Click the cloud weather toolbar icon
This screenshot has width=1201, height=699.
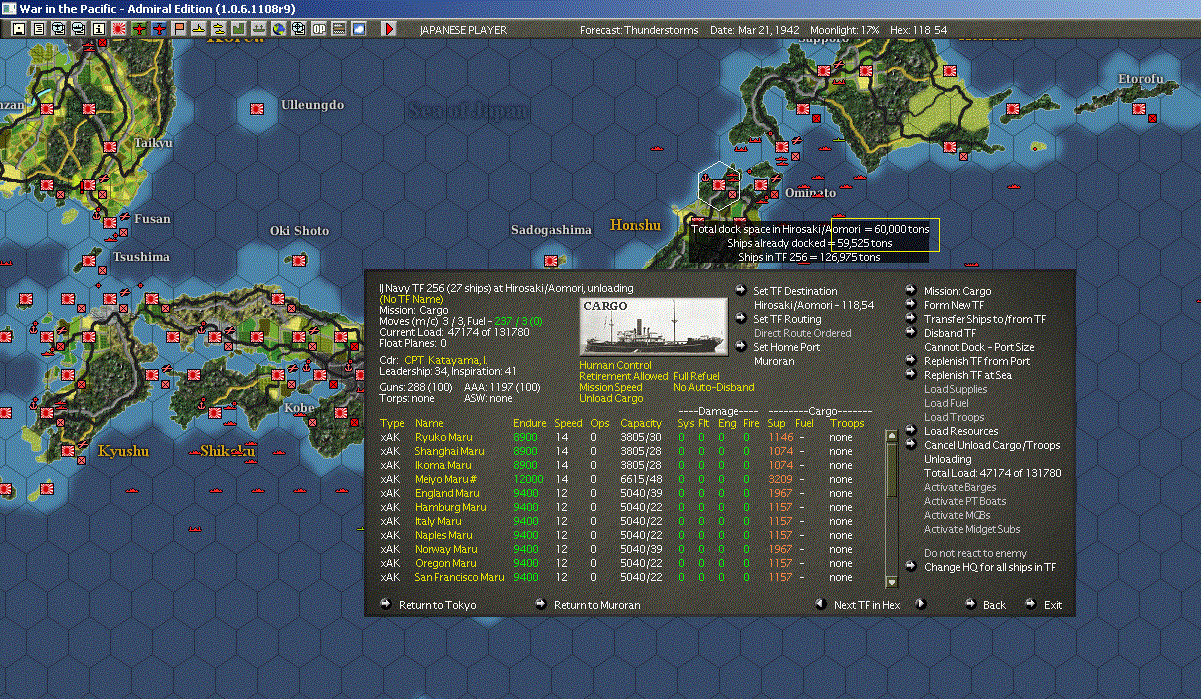coord(359,29)
